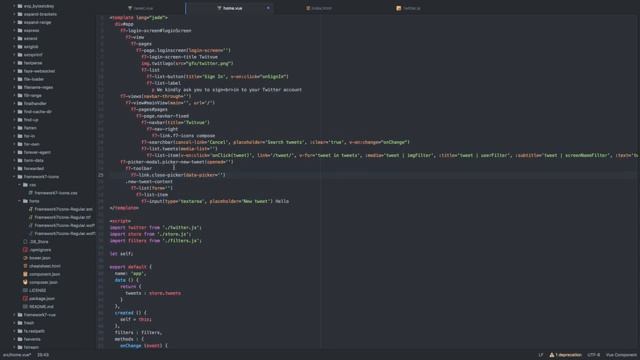Click the folder icon next to forever-agent
This screenshot has width=640, height=360.
tap(20, 152)
